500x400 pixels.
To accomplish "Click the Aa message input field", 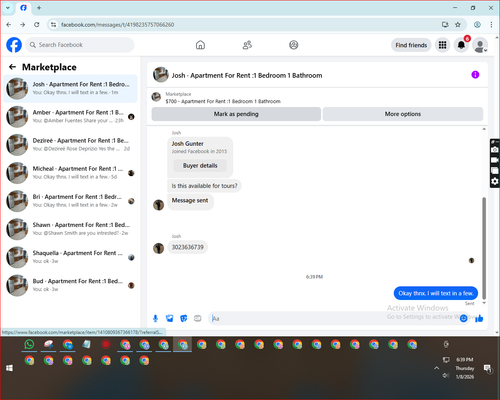I will [x=333, y=318].
